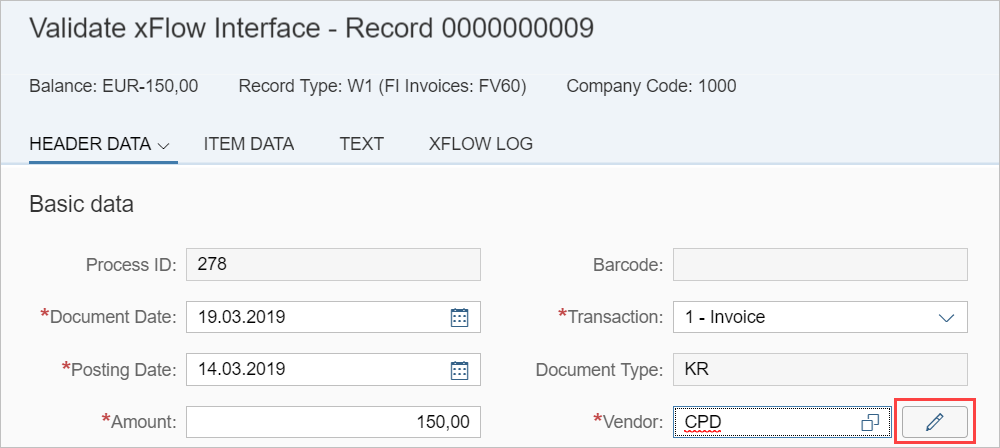This screenshot has height=448, width=1000.
Task: Go to the XFLOW LOG tab
Action: 480,144
